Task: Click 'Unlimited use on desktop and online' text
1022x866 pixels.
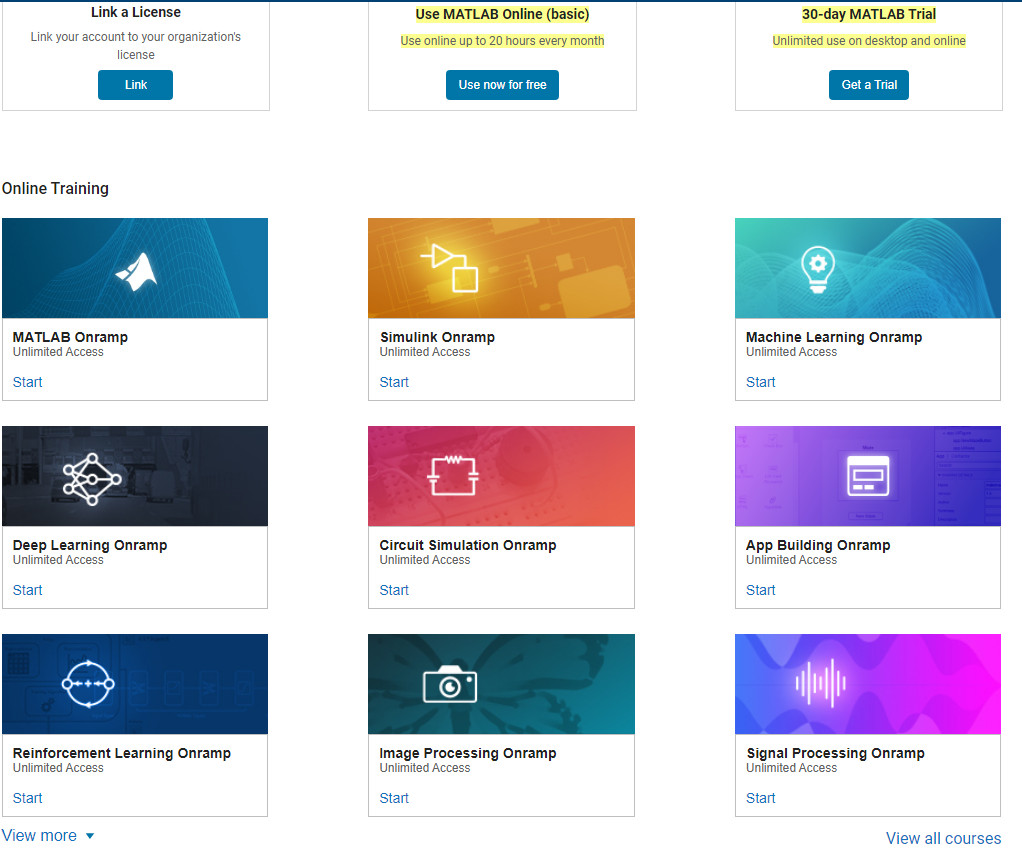Action: coord(869,41)
